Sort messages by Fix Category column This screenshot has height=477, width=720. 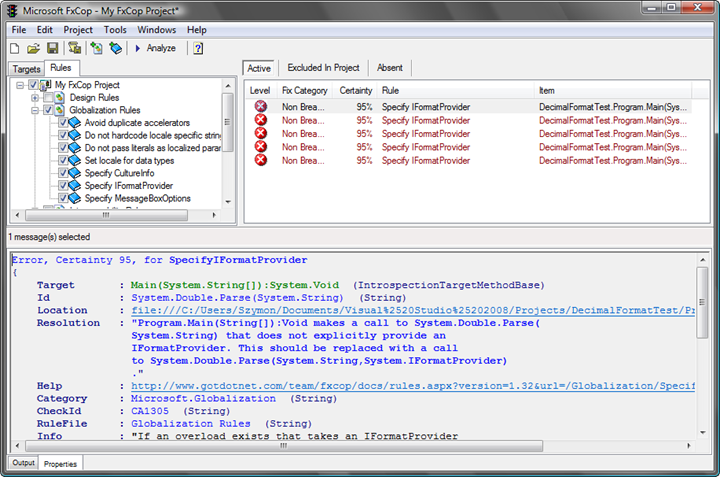tap(305, 90)
